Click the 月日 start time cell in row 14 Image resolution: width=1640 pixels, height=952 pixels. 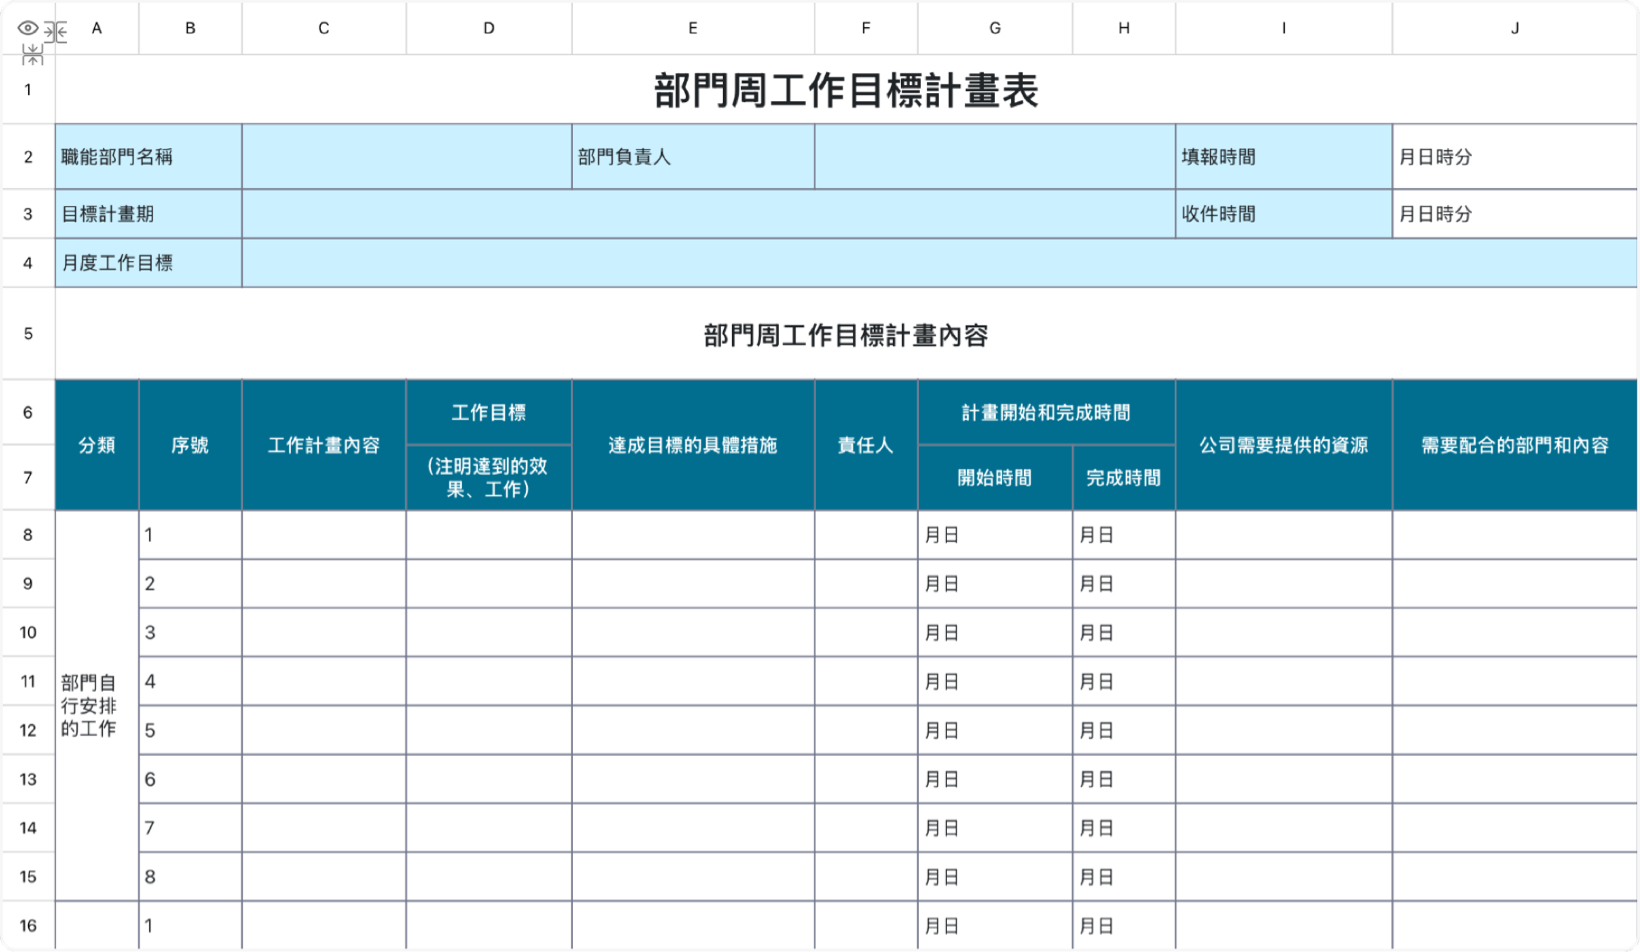click(995, 828)
